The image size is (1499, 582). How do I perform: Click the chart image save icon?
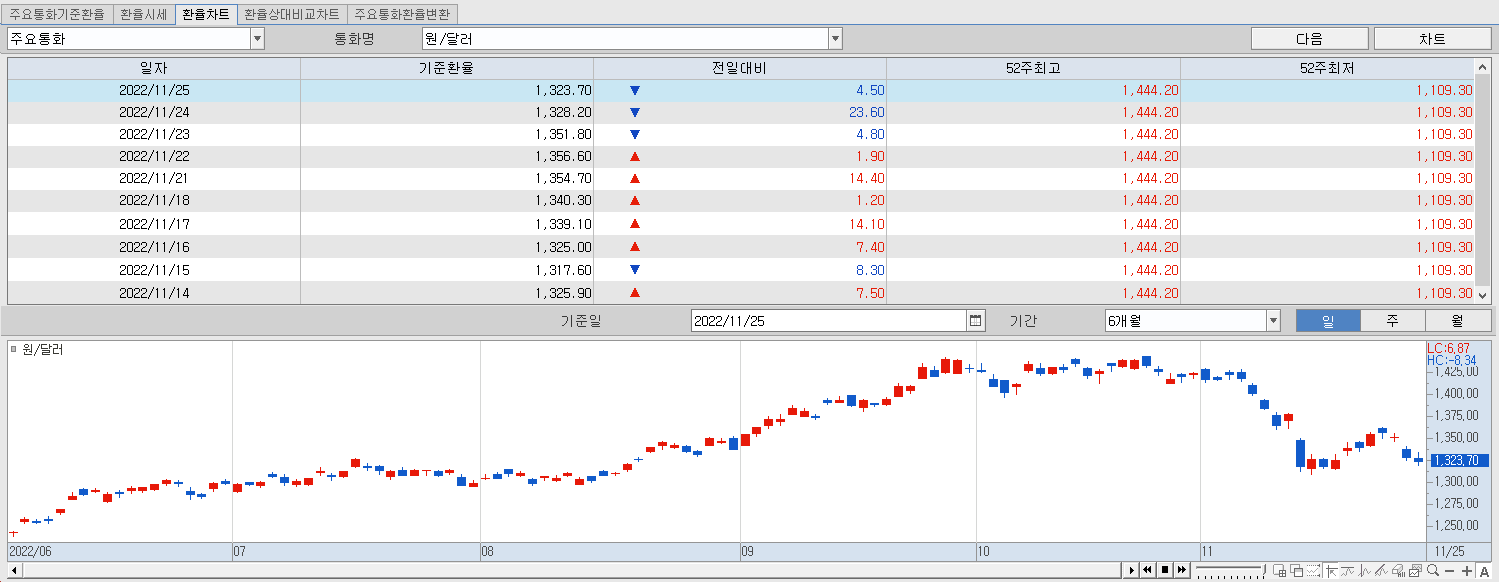tap(1415, 570)
